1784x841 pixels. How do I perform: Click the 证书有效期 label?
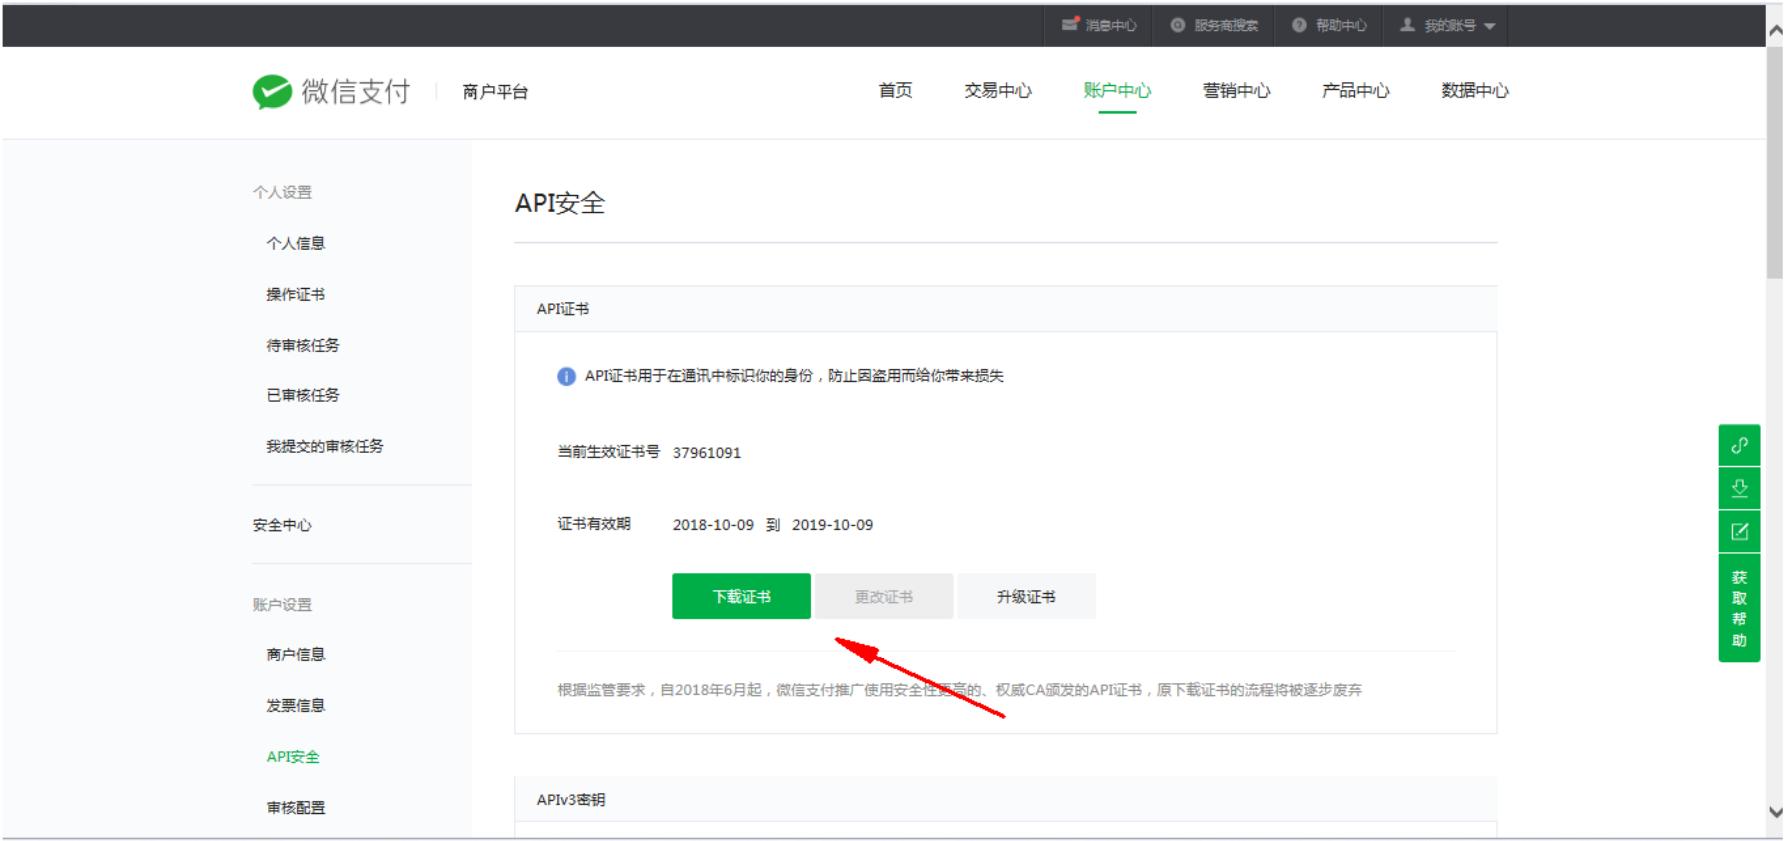(594, 524)
